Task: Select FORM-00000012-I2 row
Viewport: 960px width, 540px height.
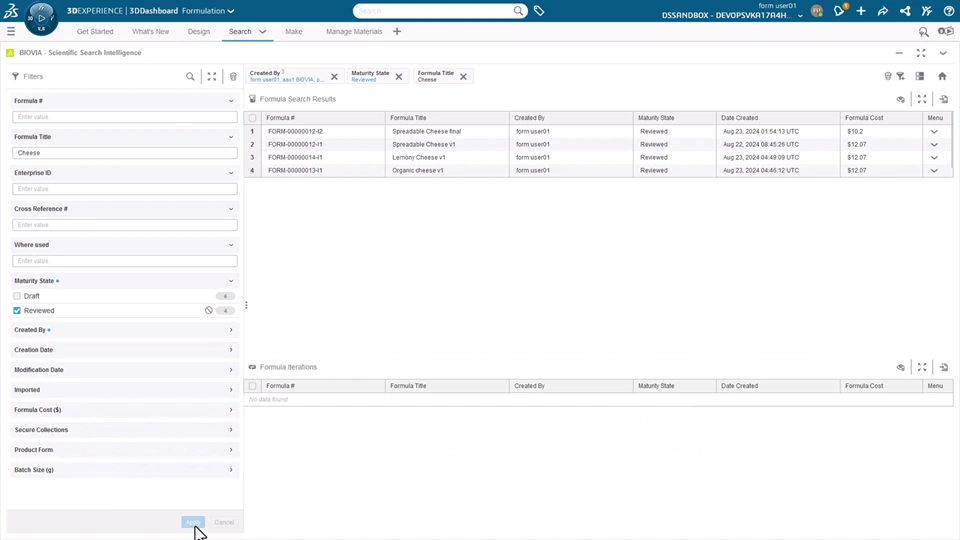Action: coord(295,132)
